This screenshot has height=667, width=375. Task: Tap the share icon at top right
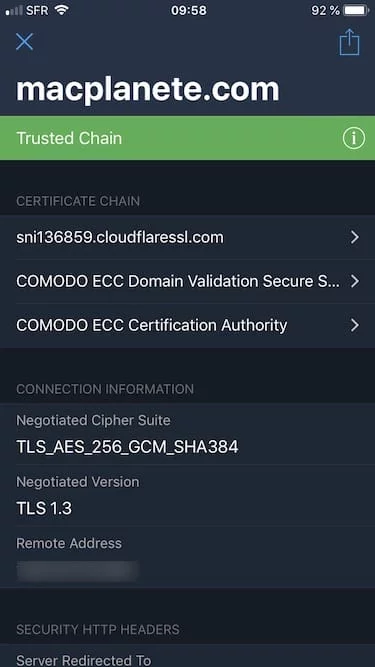(349, 42)
